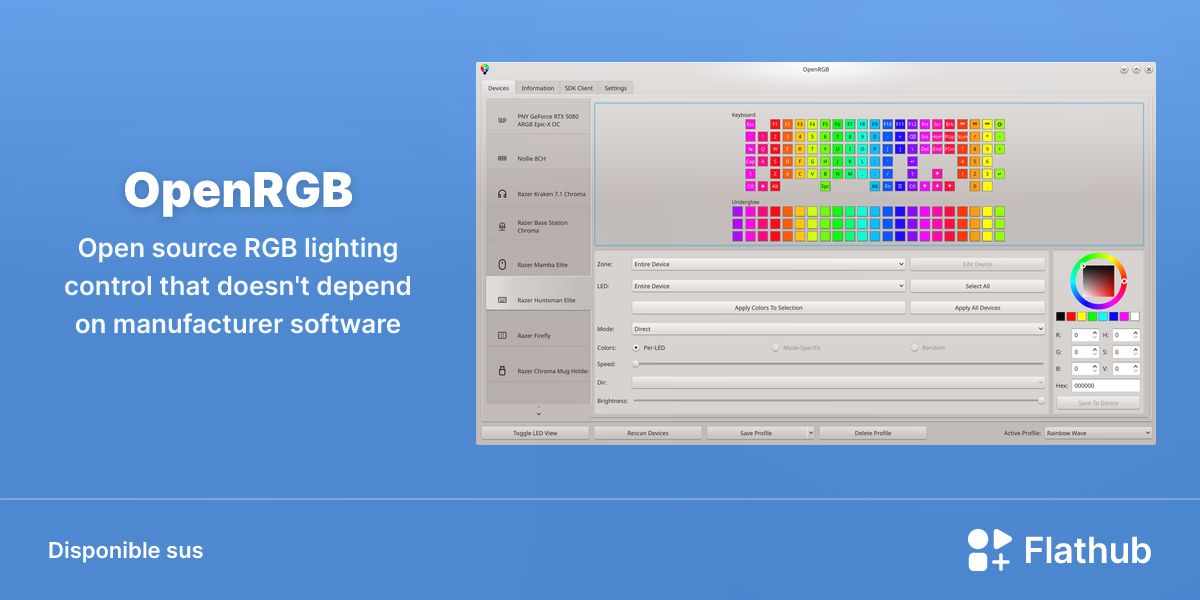Click the Brightness slider handle

(1041, 400)
